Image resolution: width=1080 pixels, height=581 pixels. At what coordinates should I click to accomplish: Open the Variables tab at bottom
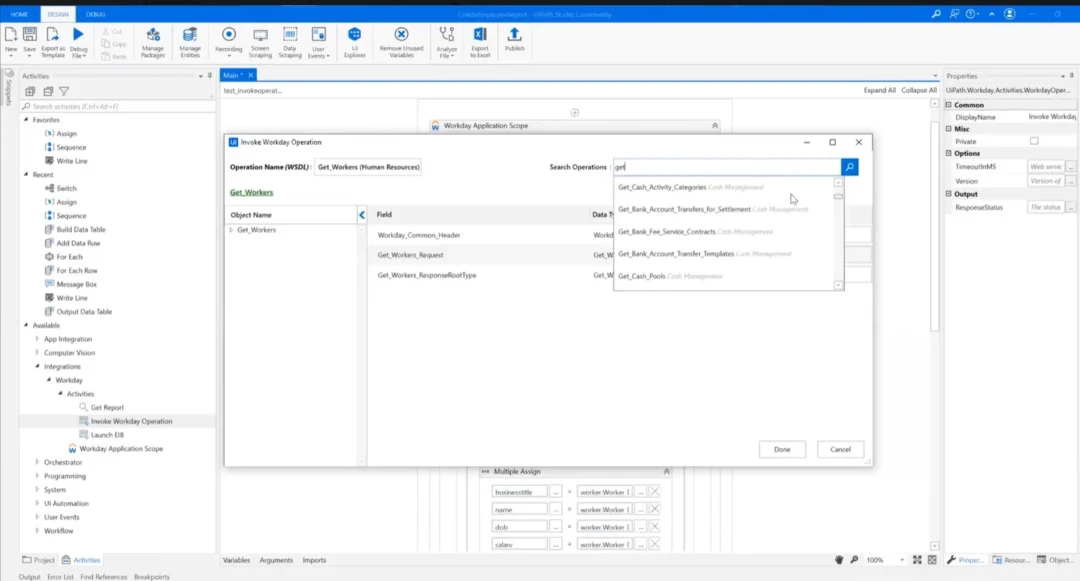pyautogui.click(x=236, y=560)
